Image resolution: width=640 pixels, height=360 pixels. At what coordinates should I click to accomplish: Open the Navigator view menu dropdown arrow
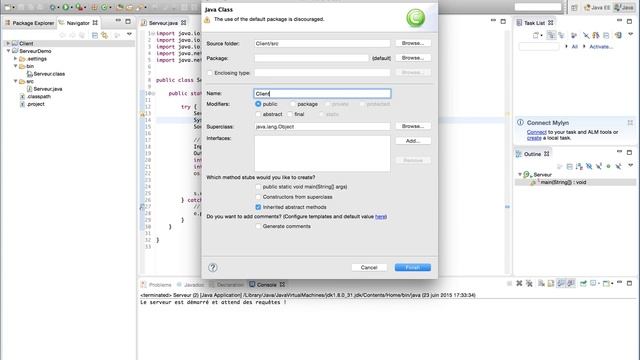click(129, 34)
